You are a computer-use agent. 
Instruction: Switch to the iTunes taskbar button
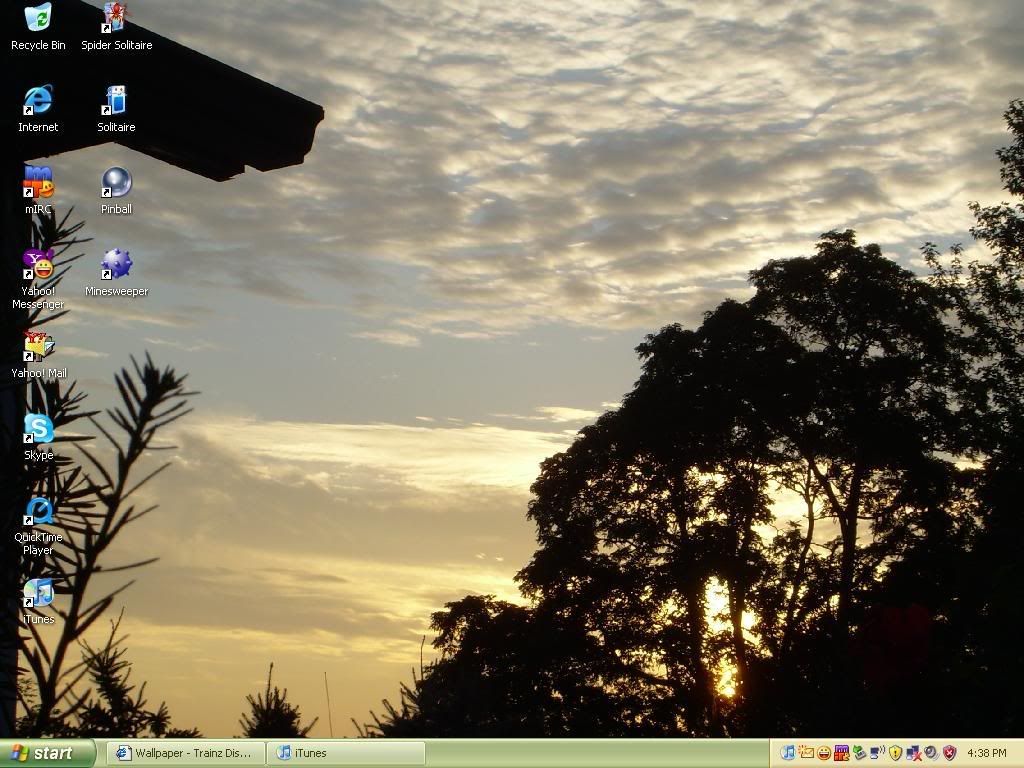point(346,753)
